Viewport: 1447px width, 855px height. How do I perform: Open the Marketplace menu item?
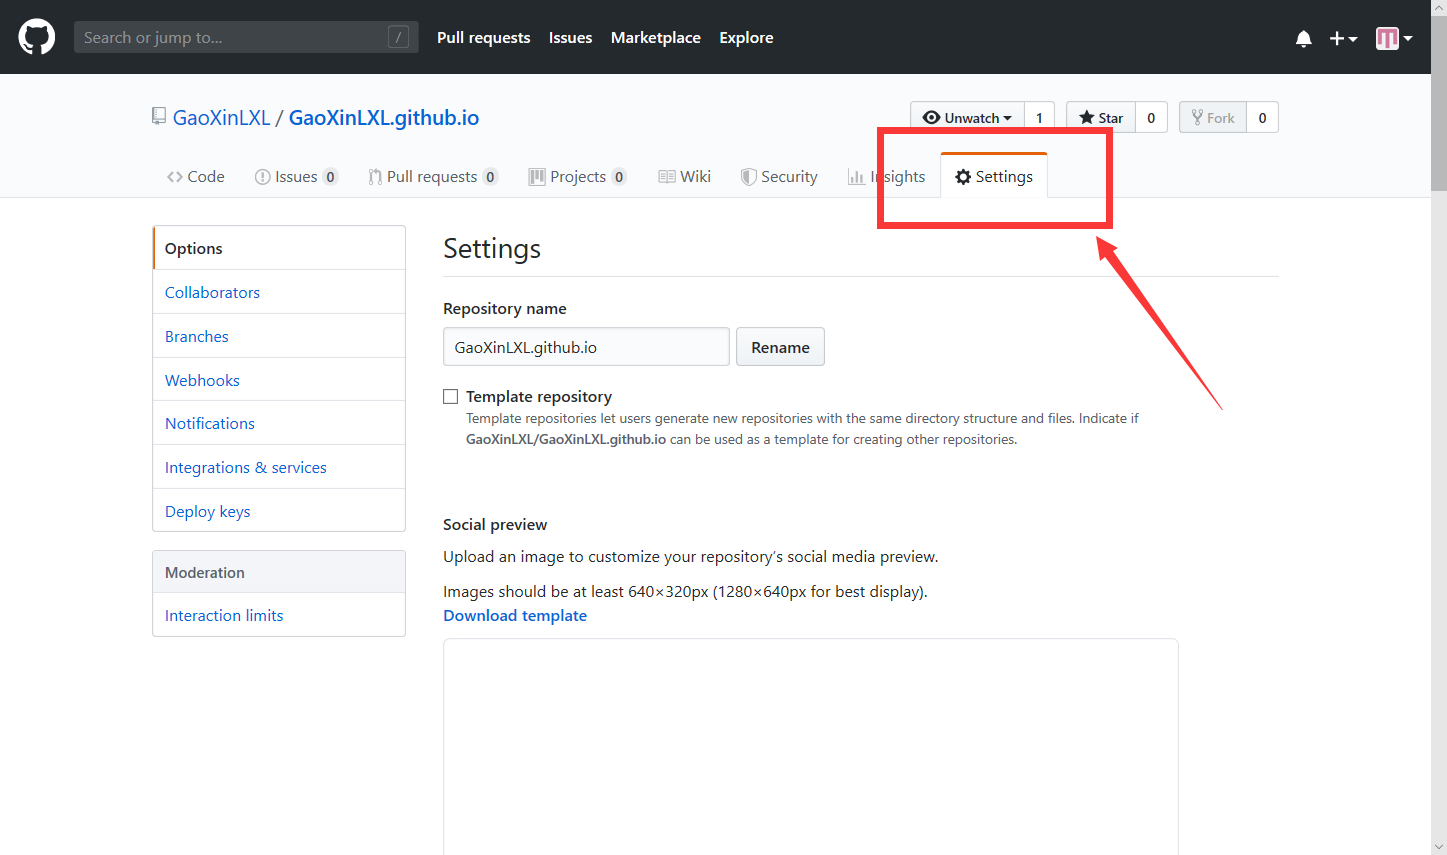[655, 38]
